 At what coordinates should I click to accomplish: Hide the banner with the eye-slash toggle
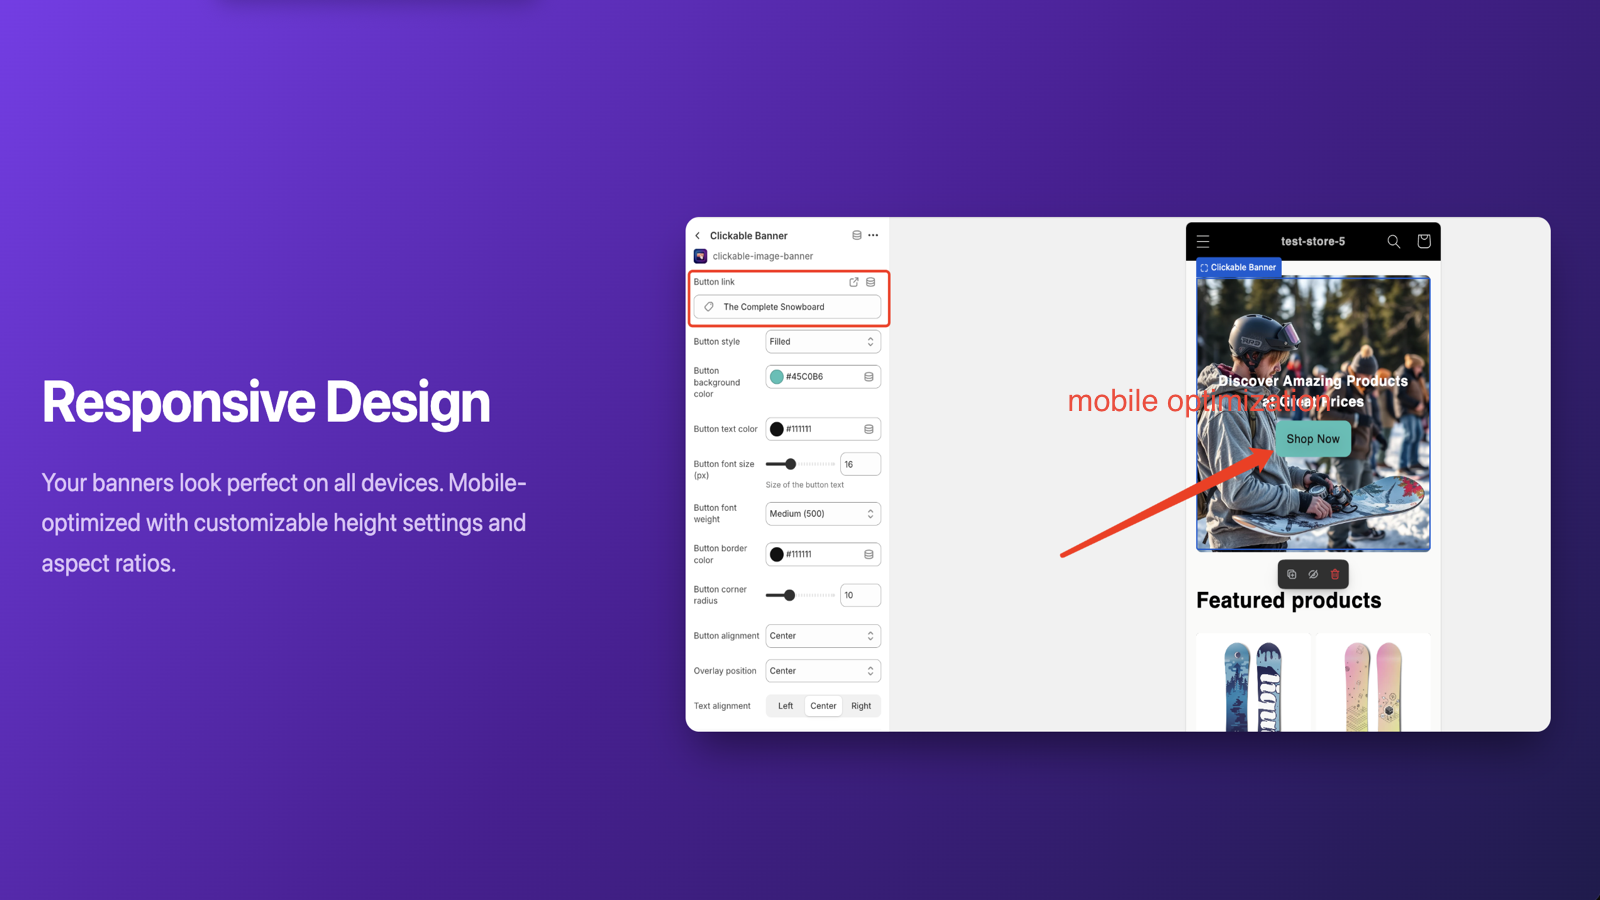click(x=1313, y=574)
